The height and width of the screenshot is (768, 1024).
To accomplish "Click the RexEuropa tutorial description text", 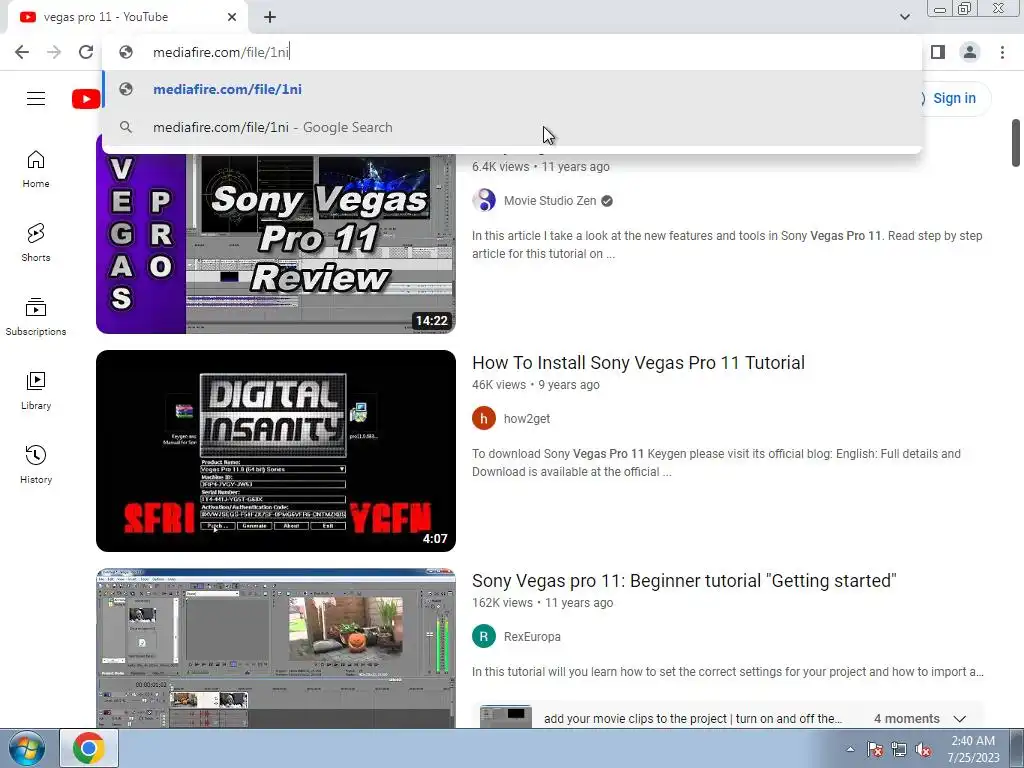I will pyautogui.click(x=728, y=672).
